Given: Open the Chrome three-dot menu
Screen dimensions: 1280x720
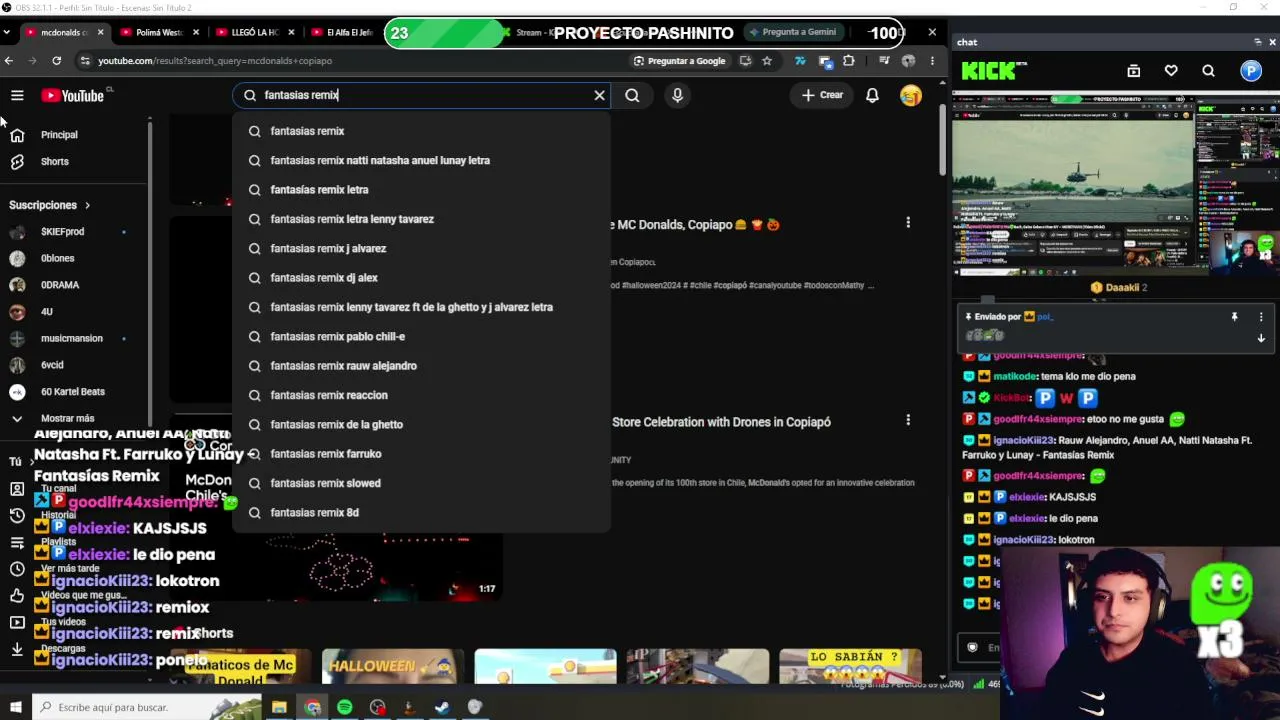Looking at the screenshot, I should point(932,61).
